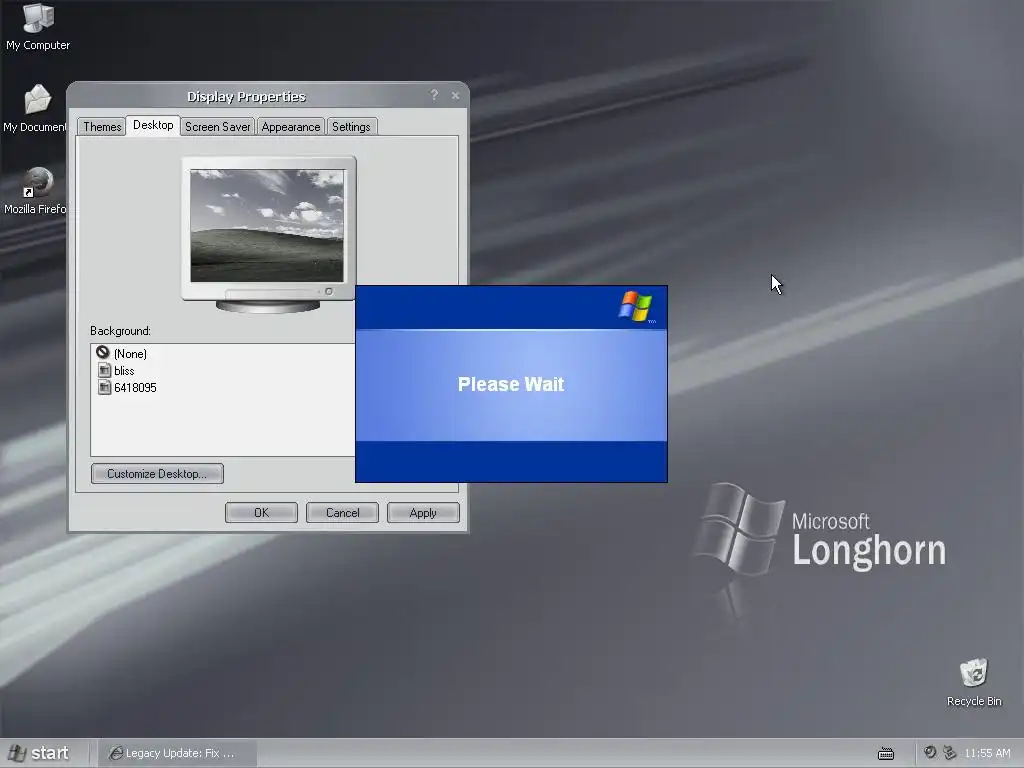Open the Settings tab
1024x768 pixels.
(351, 127)
